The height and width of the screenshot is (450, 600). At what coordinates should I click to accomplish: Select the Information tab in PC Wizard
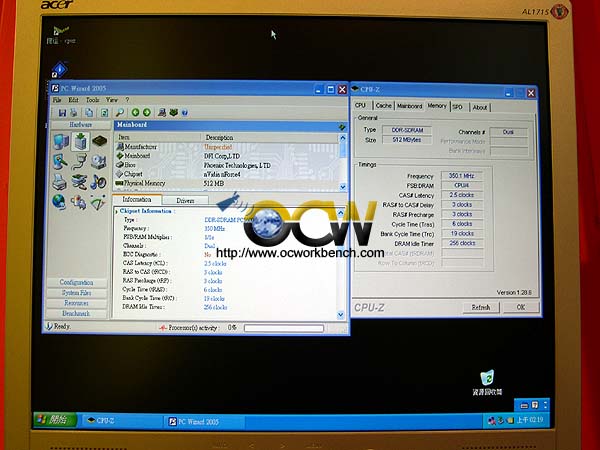(x=137, y=199)
